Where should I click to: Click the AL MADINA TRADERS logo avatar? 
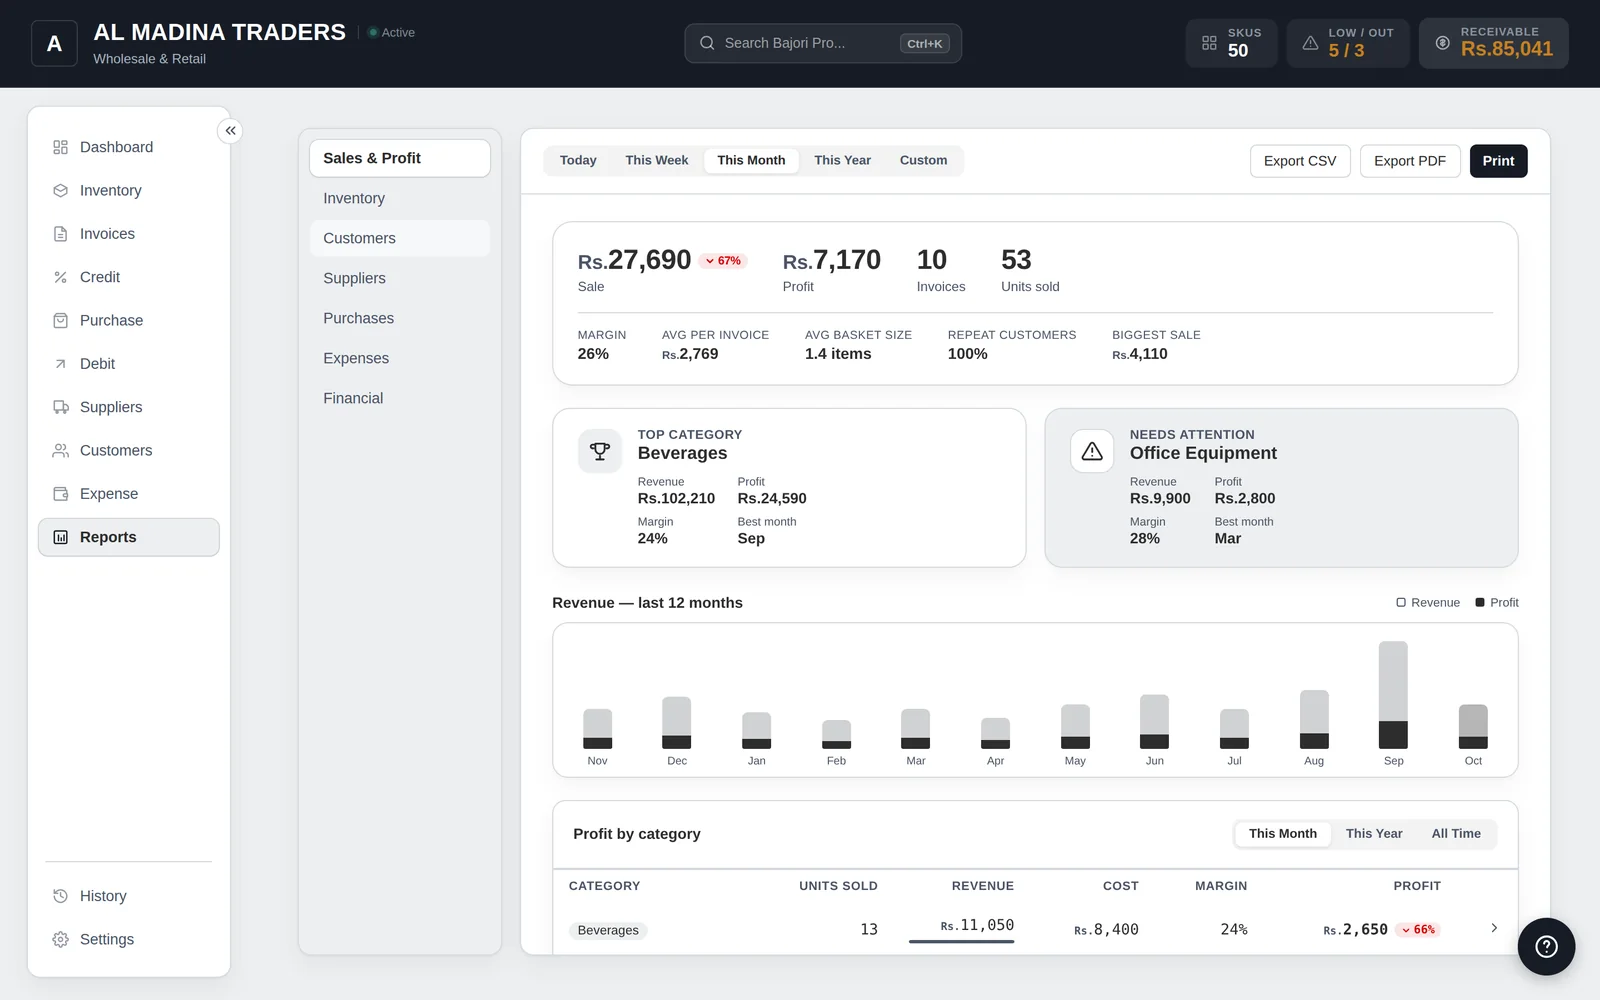[54, 43]
